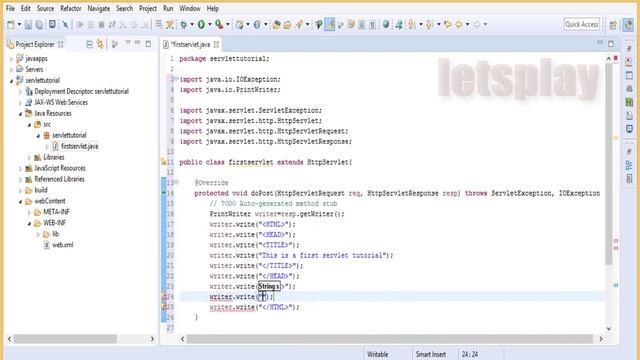The height and width of the screenshot is (360, 640).
Task: Select the Project Explorer tab
Action: pos(35,44)
